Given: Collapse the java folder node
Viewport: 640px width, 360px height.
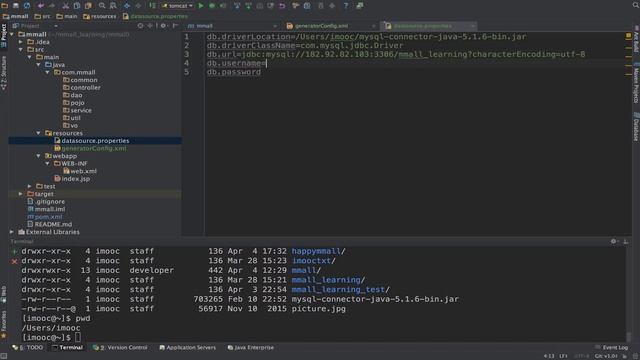Looking at the screenshot, I should [39, 64].
